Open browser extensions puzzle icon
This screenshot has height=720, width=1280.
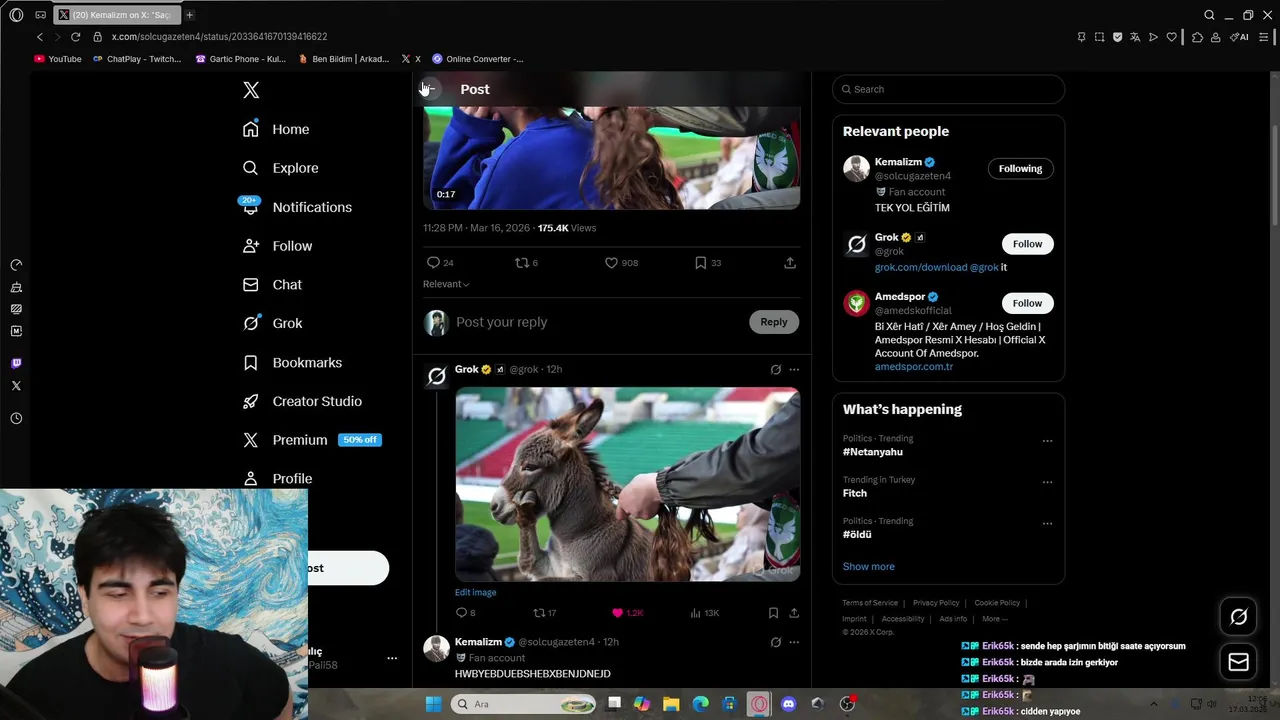click(1197, 37)
